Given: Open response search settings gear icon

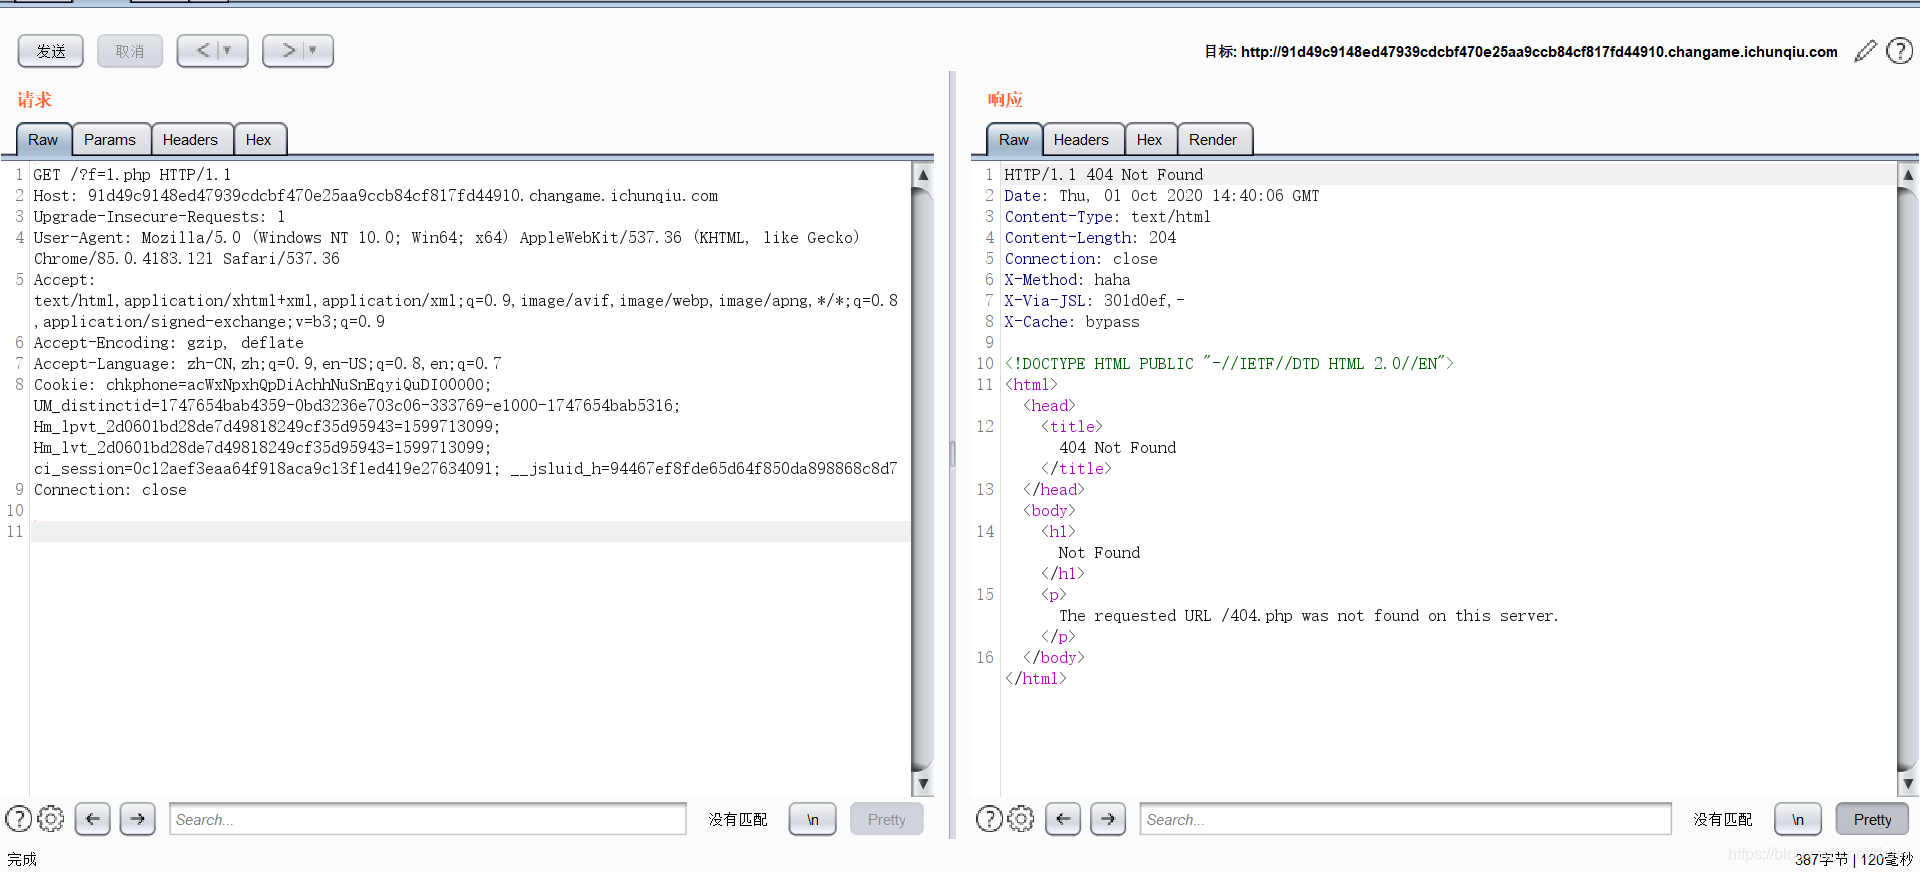Looking at the screenshot, I should tap(1021, 819).
